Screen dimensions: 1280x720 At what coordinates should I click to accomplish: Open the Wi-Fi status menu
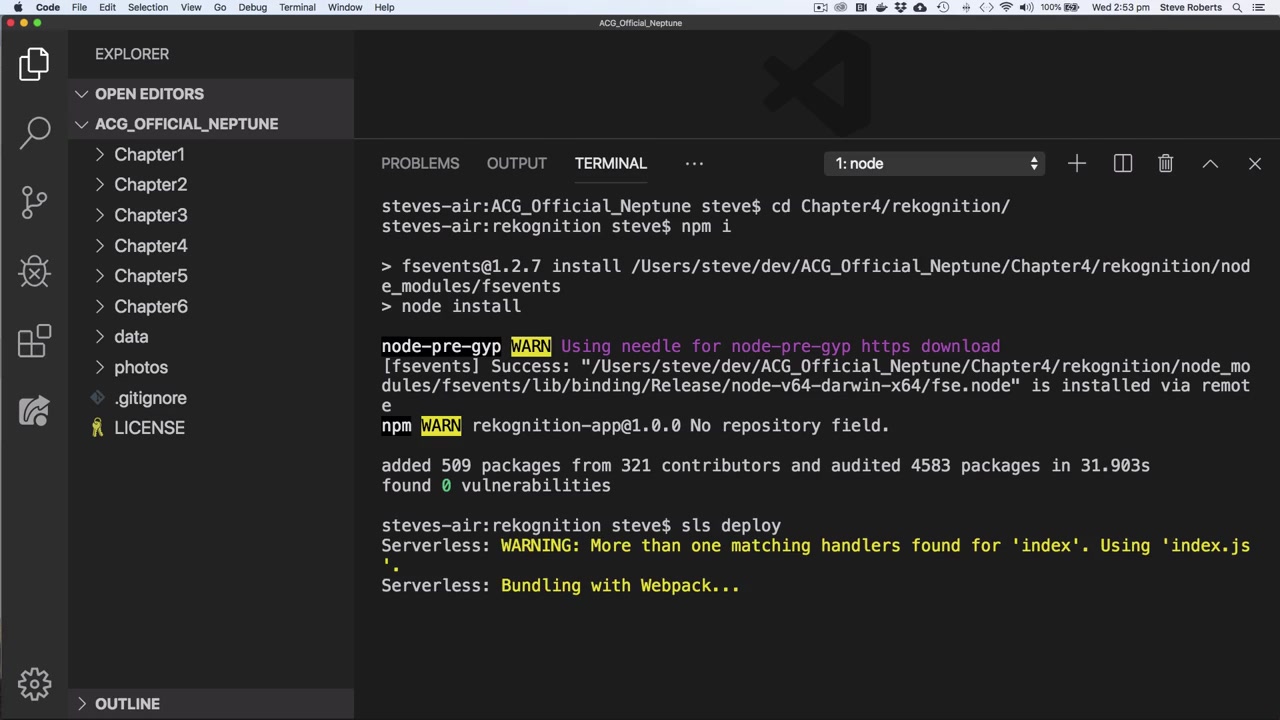(1006, 7)
